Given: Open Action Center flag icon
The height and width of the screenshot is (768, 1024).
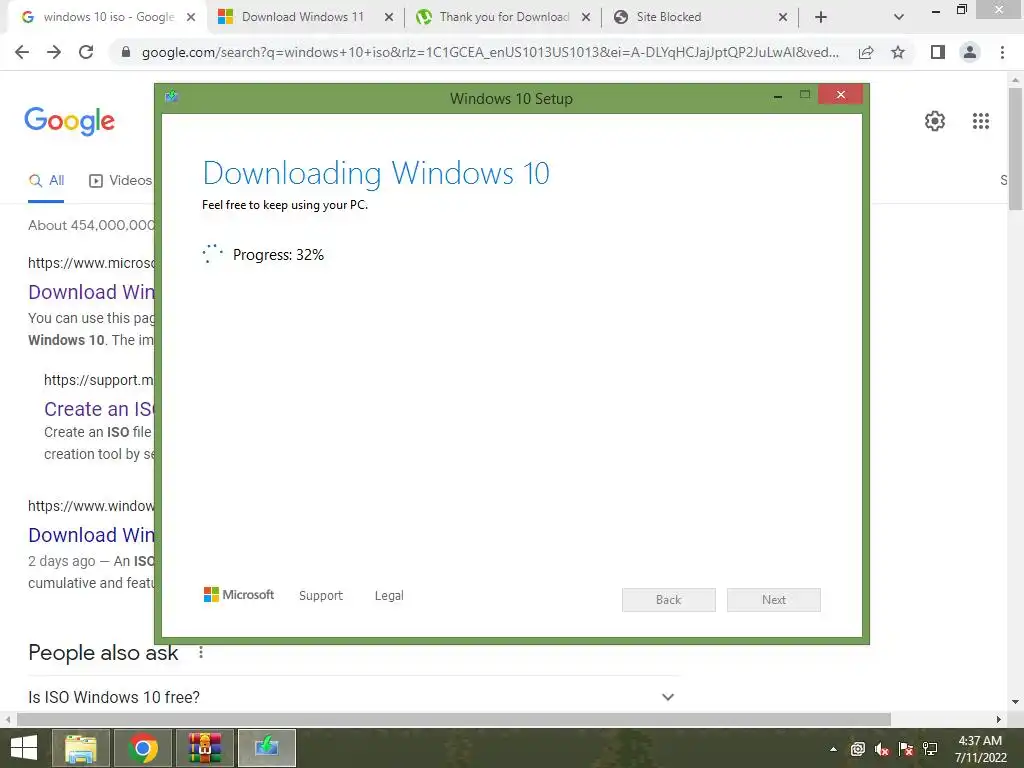Looking at the screenshot, I should point(906,749).
